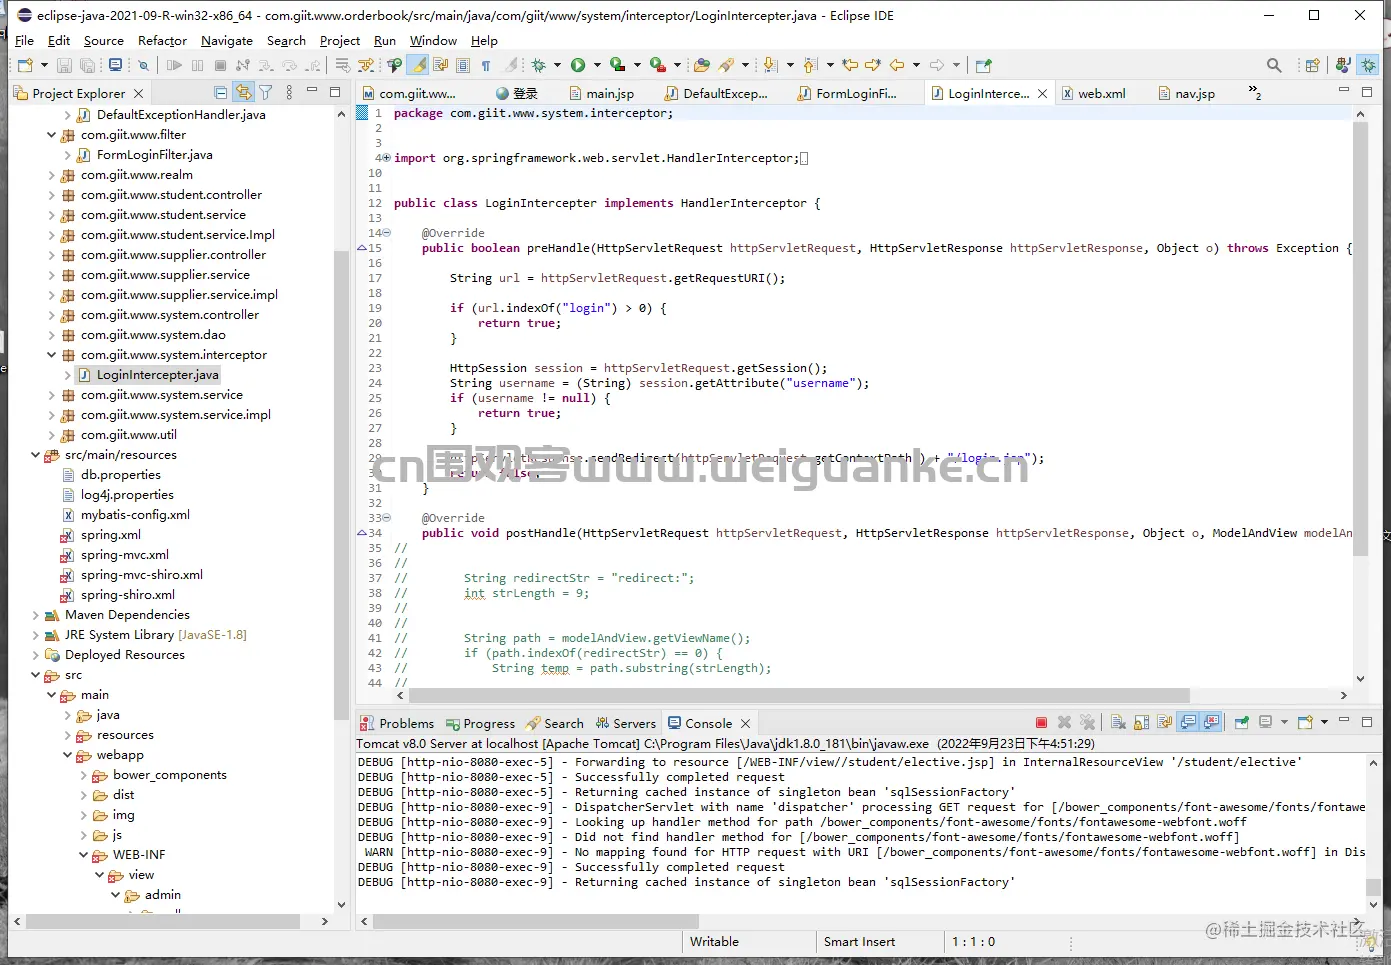Image resolution: width=1391 pixels, height=965 pixels.
Task: Close the Console view tab
Action: 745,723
